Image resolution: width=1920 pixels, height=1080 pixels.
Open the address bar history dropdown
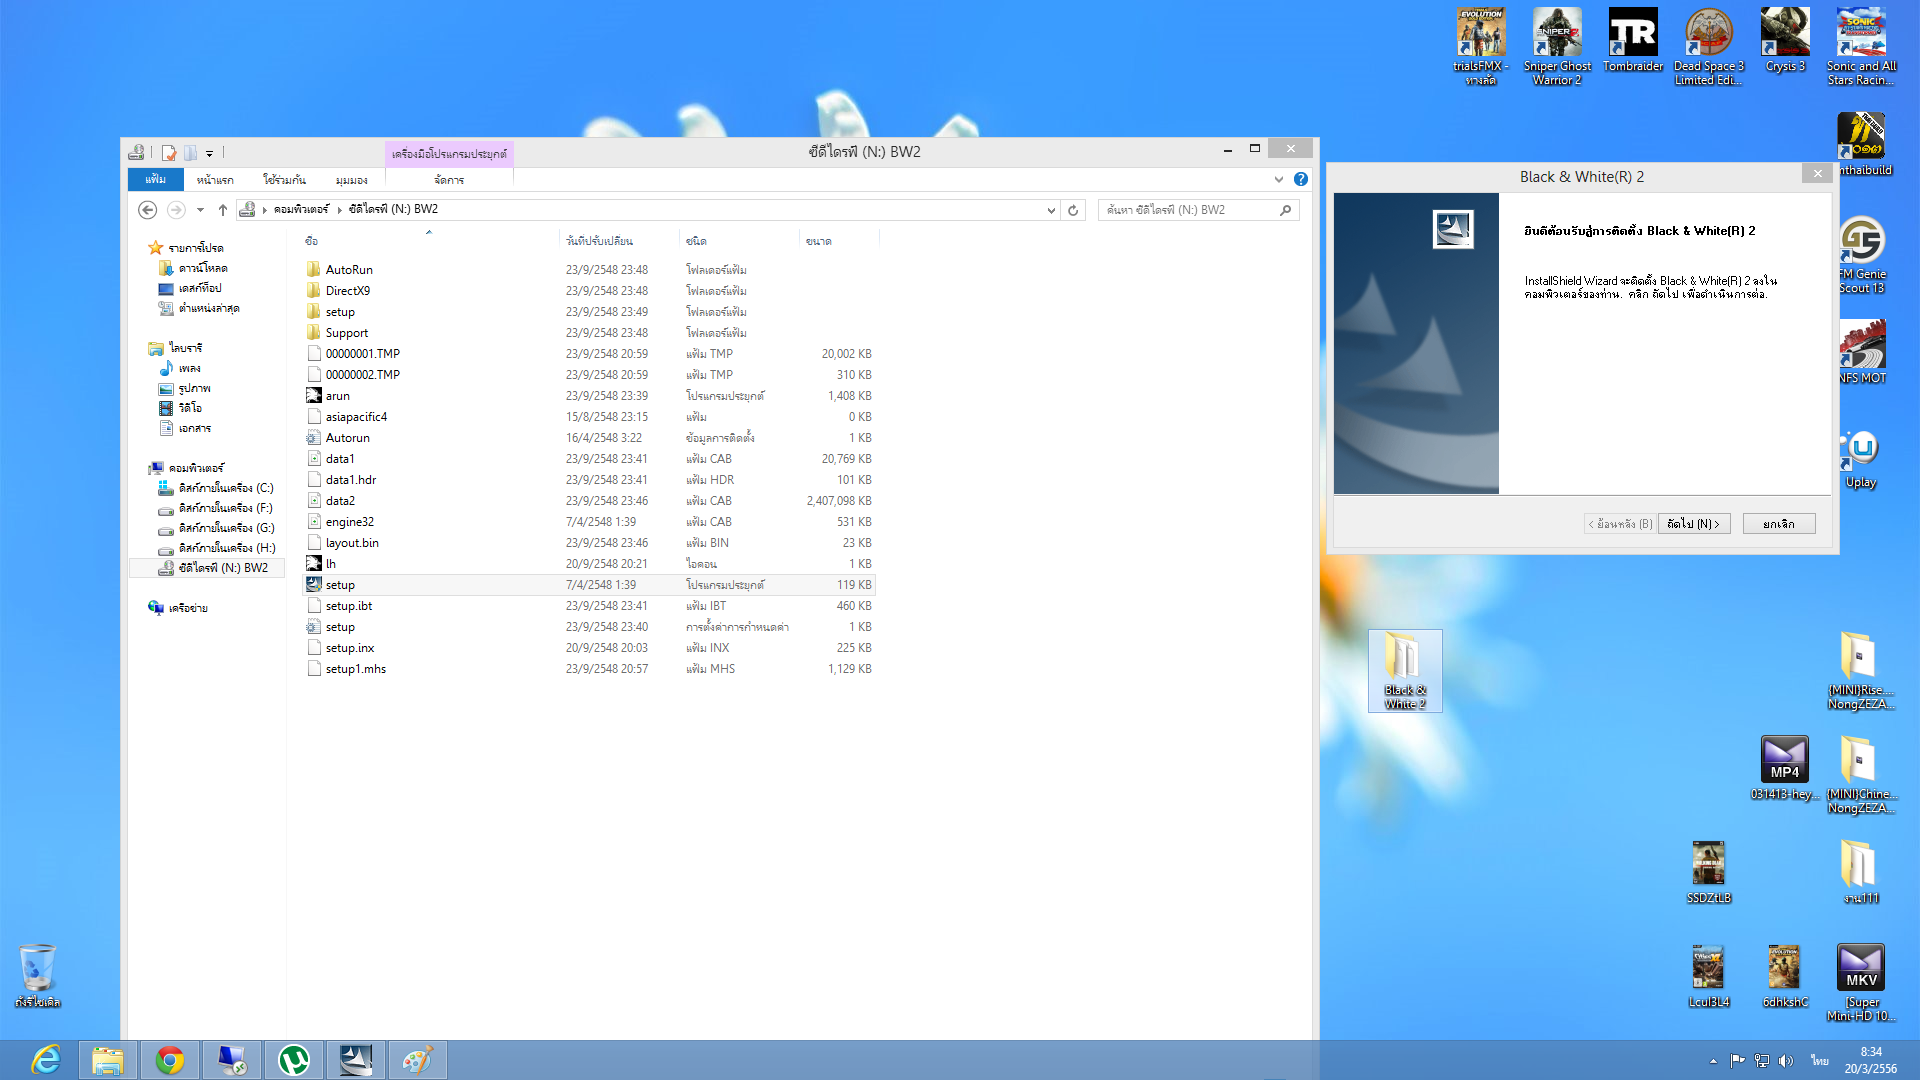(1050, 210)
